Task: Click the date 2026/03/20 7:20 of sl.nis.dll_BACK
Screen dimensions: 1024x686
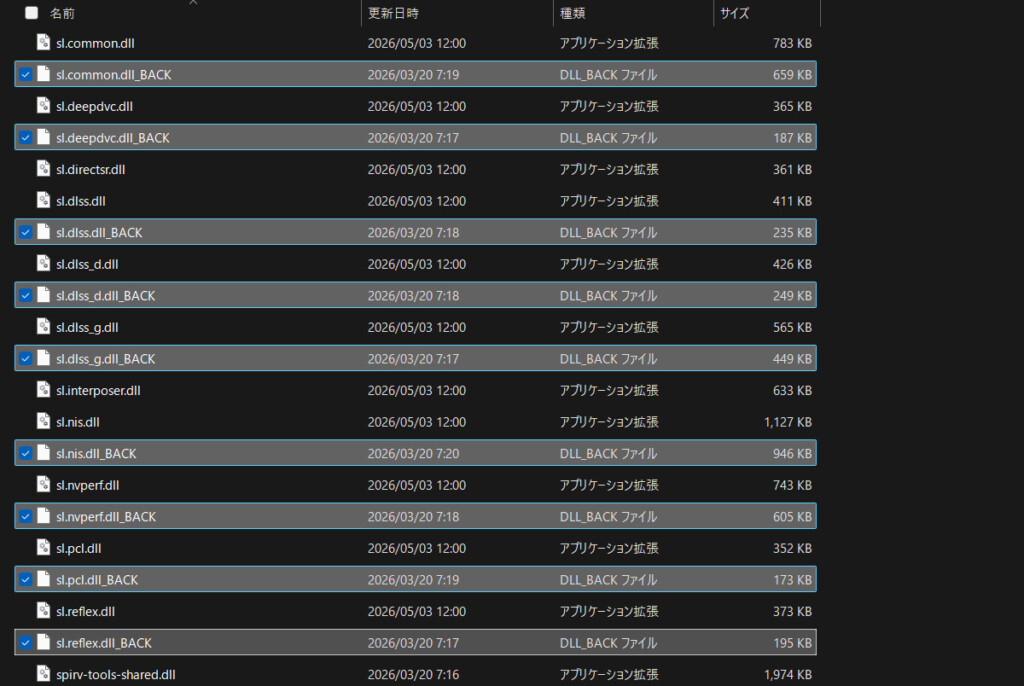Action: 413,453
